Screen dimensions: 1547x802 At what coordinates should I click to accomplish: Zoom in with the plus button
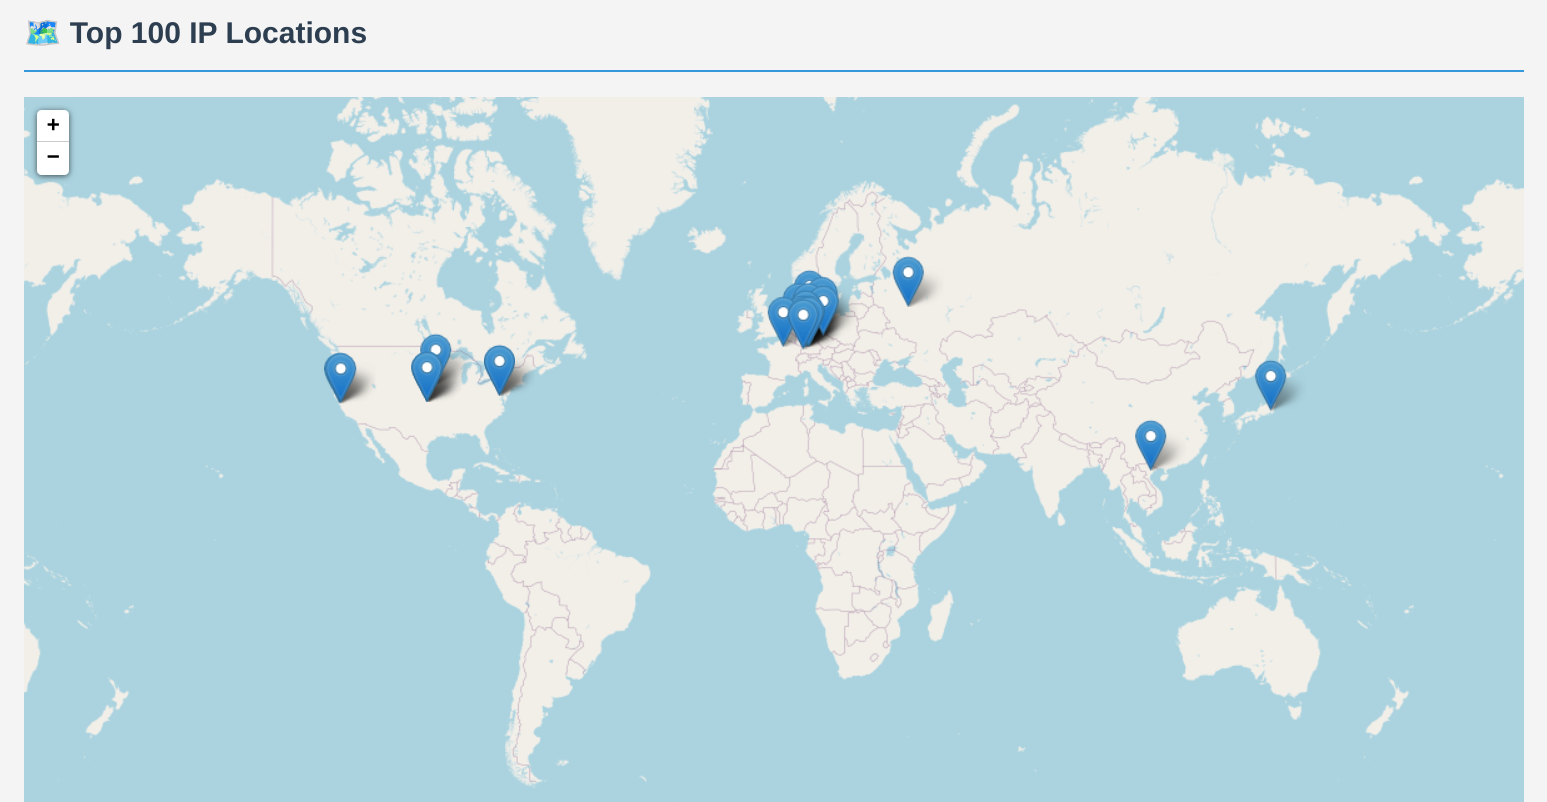53,126
